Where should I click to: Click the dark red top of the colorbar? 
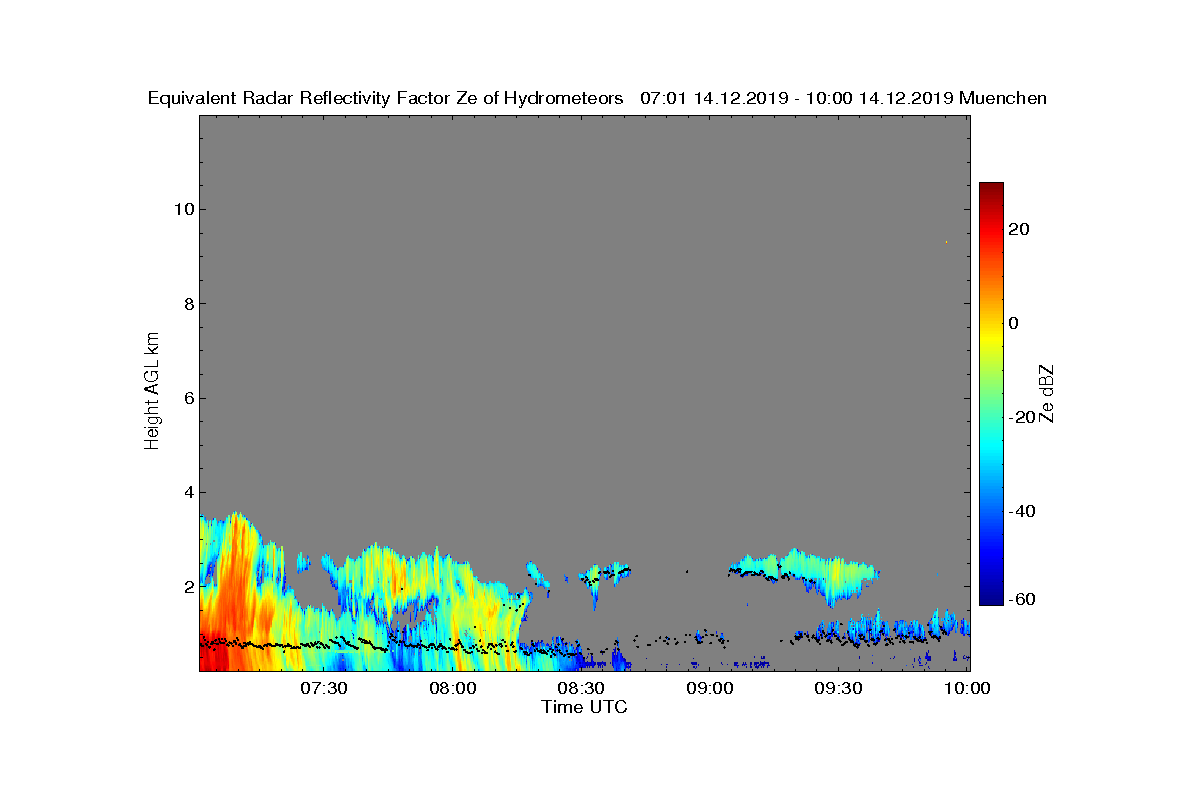pos(991,187)
